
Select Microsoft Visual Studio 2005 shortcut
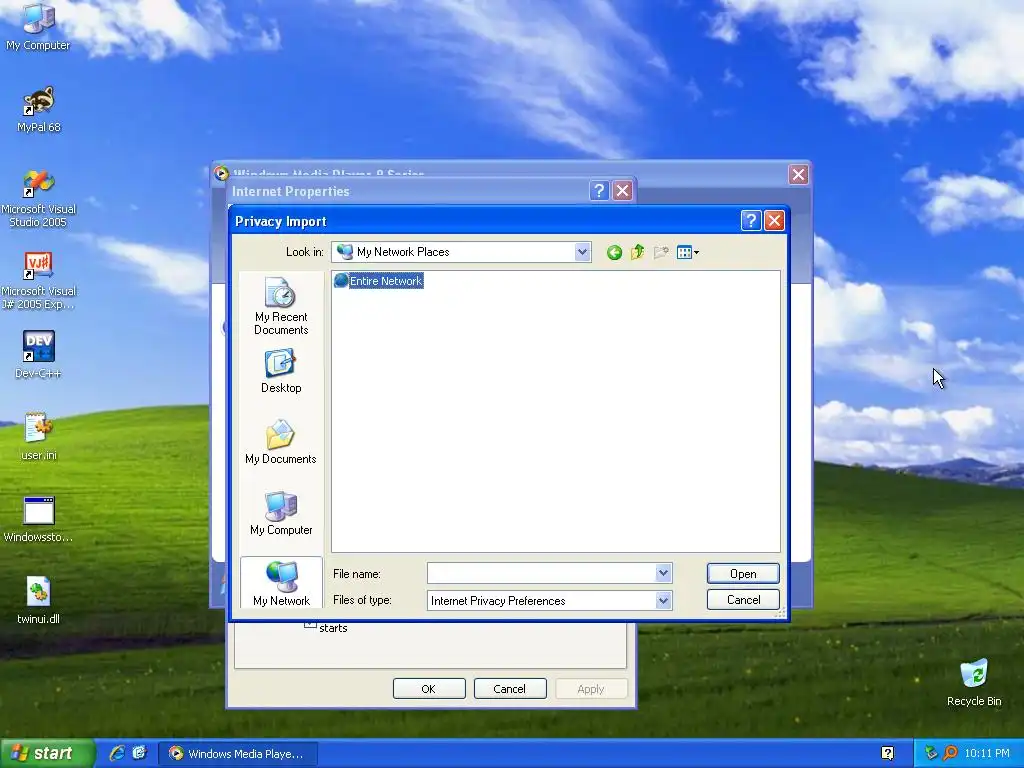point(38,198)
